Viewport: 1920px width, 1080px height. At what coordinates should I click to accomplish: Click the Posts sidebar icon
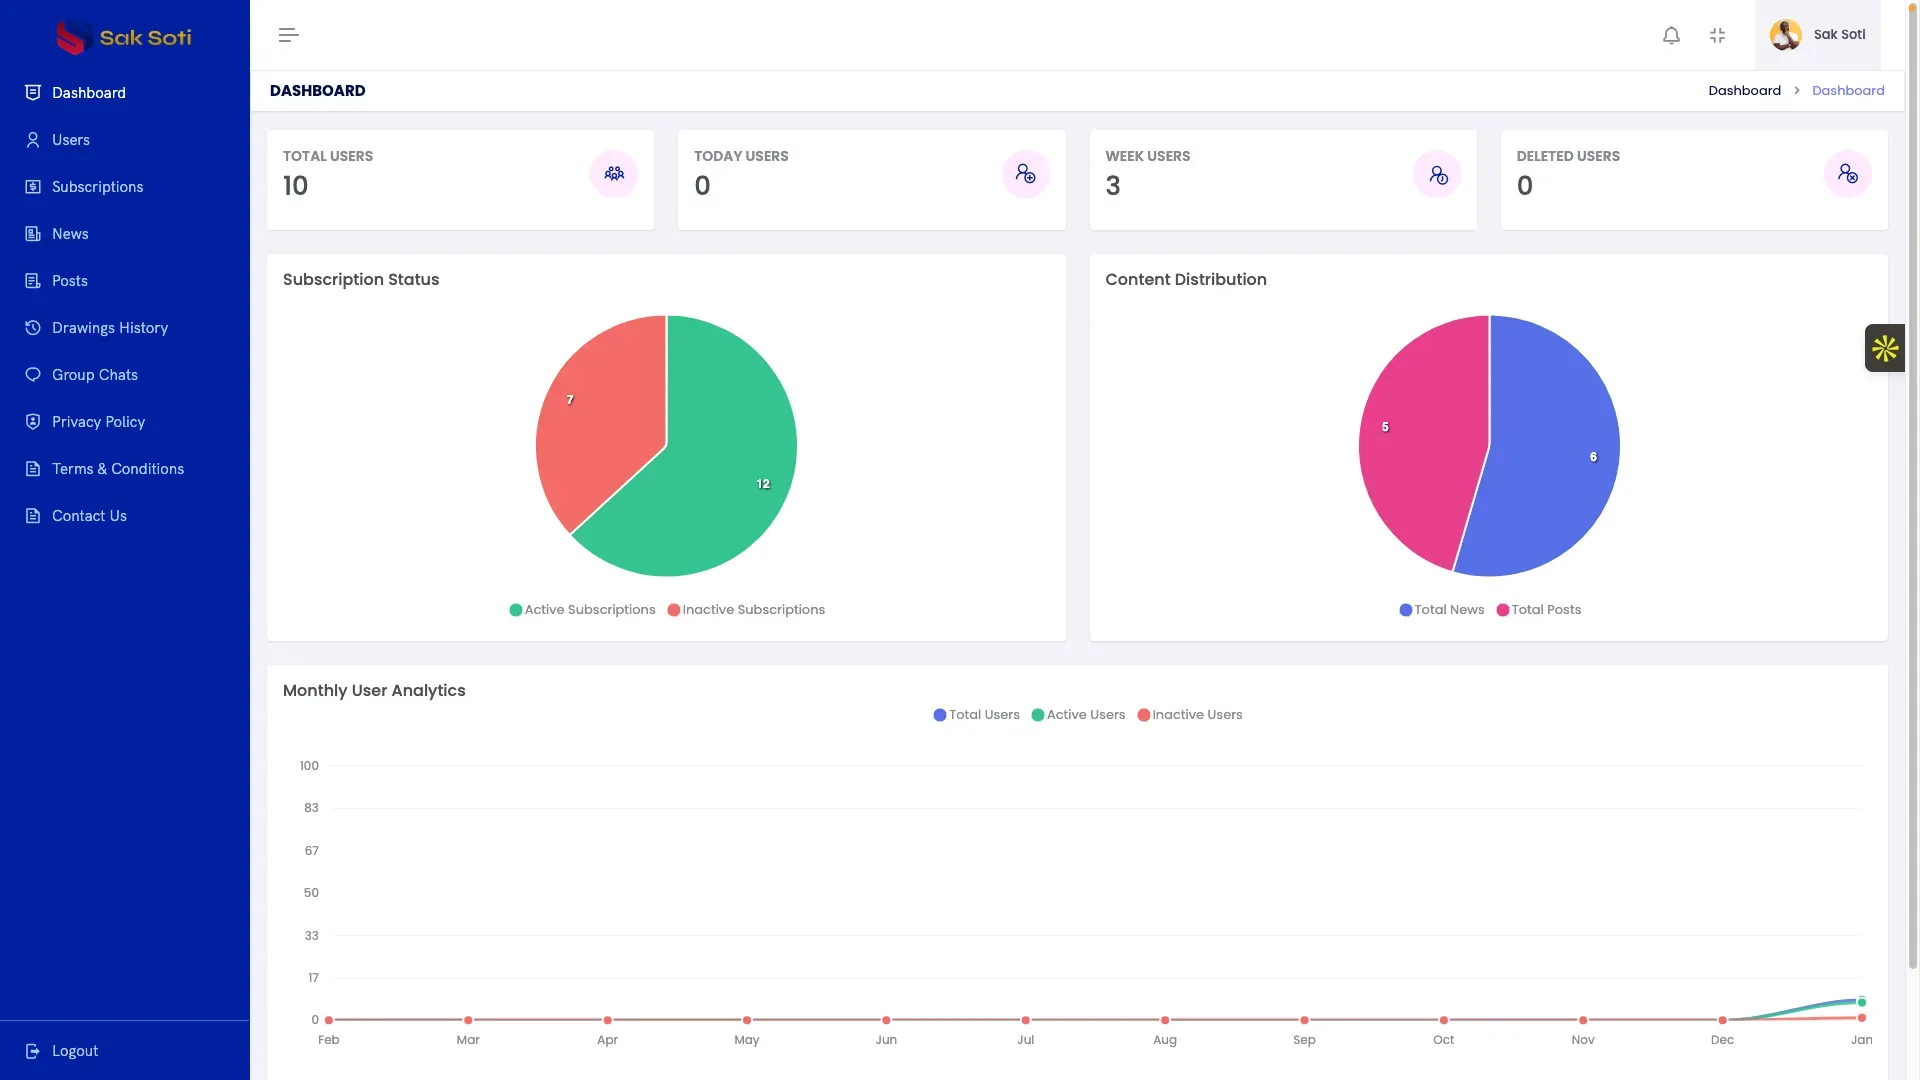(33, 281)
